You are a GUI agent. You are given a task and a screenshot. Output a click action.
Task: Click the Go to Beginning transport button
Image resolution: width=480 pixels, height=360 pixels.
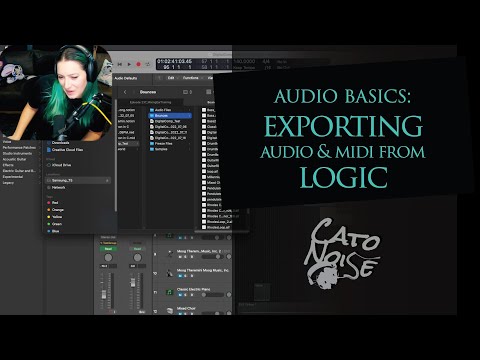click(120, 64)
